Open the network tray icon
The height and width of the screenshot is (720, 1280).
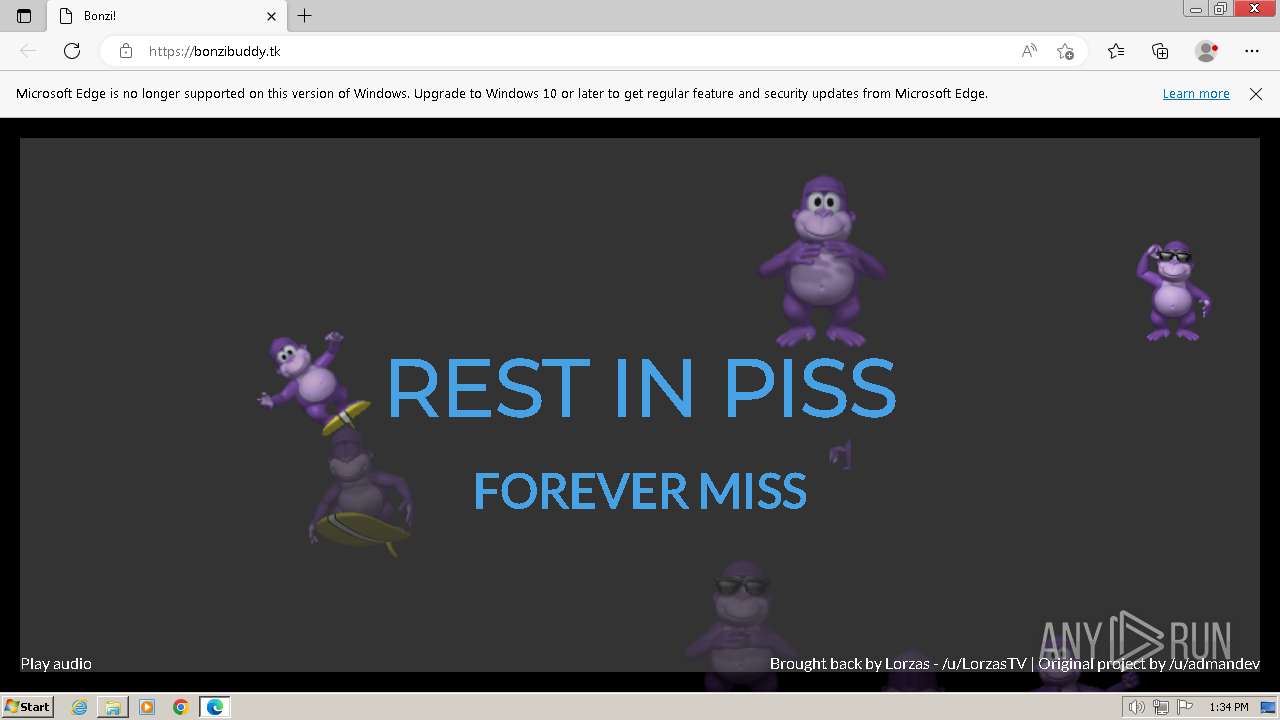tap(1160, 707)
